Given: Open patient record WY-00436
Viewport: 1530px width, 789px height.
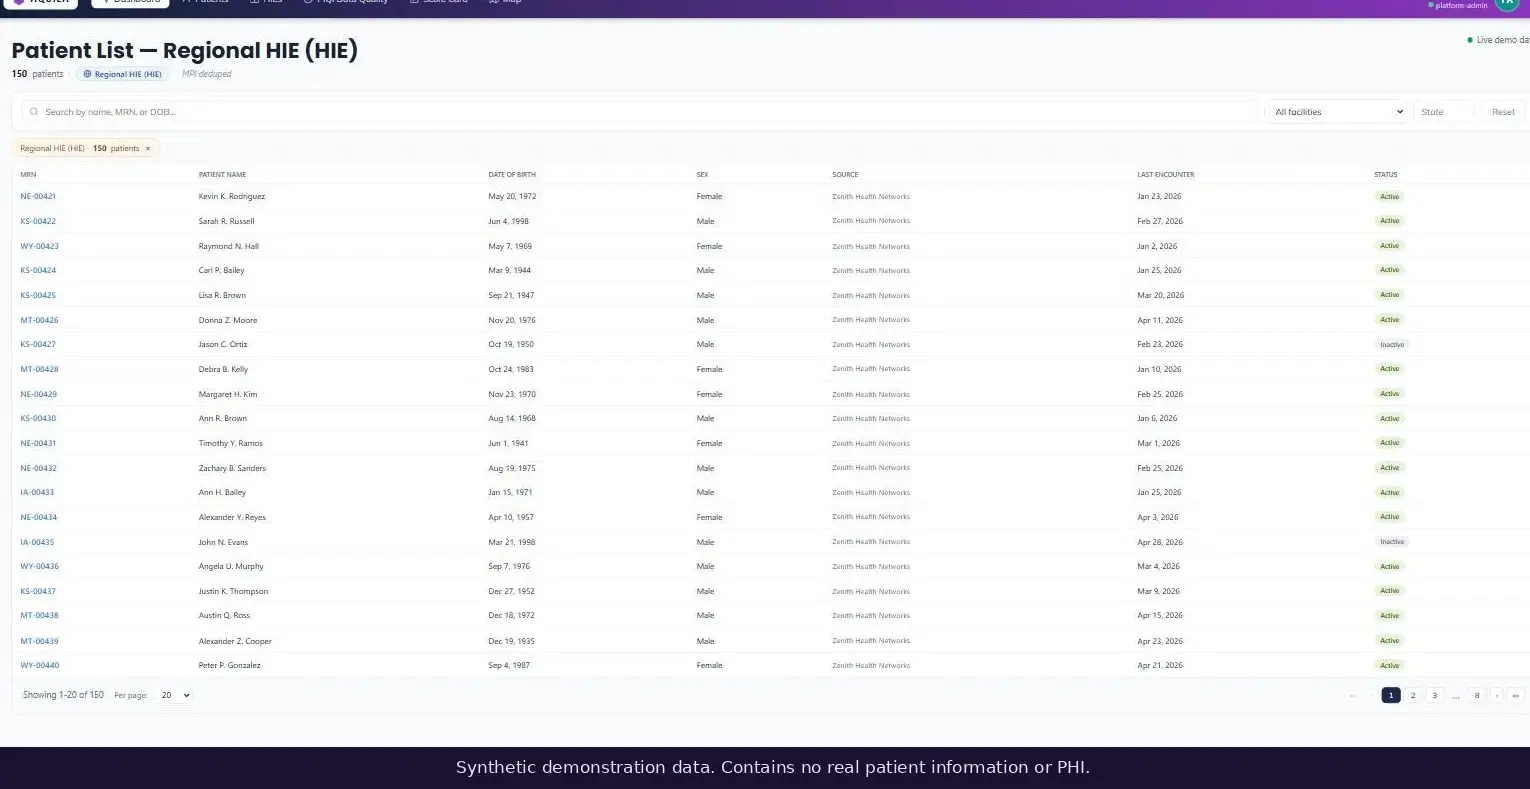Looking at the screenshot, I should click(39, 567).
